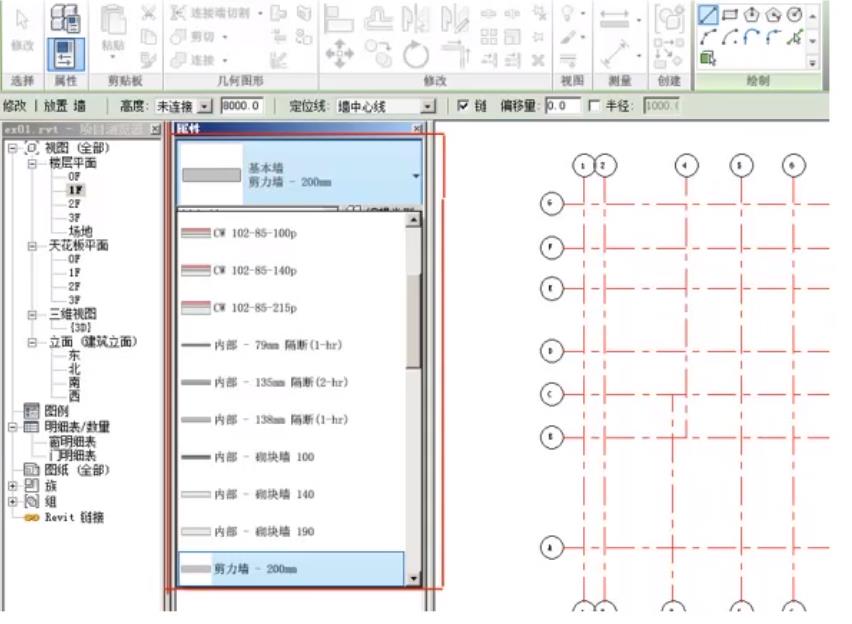The image size is (852, 624).
Task: Expand the 族 families tree node
Action: pos(13,484)
